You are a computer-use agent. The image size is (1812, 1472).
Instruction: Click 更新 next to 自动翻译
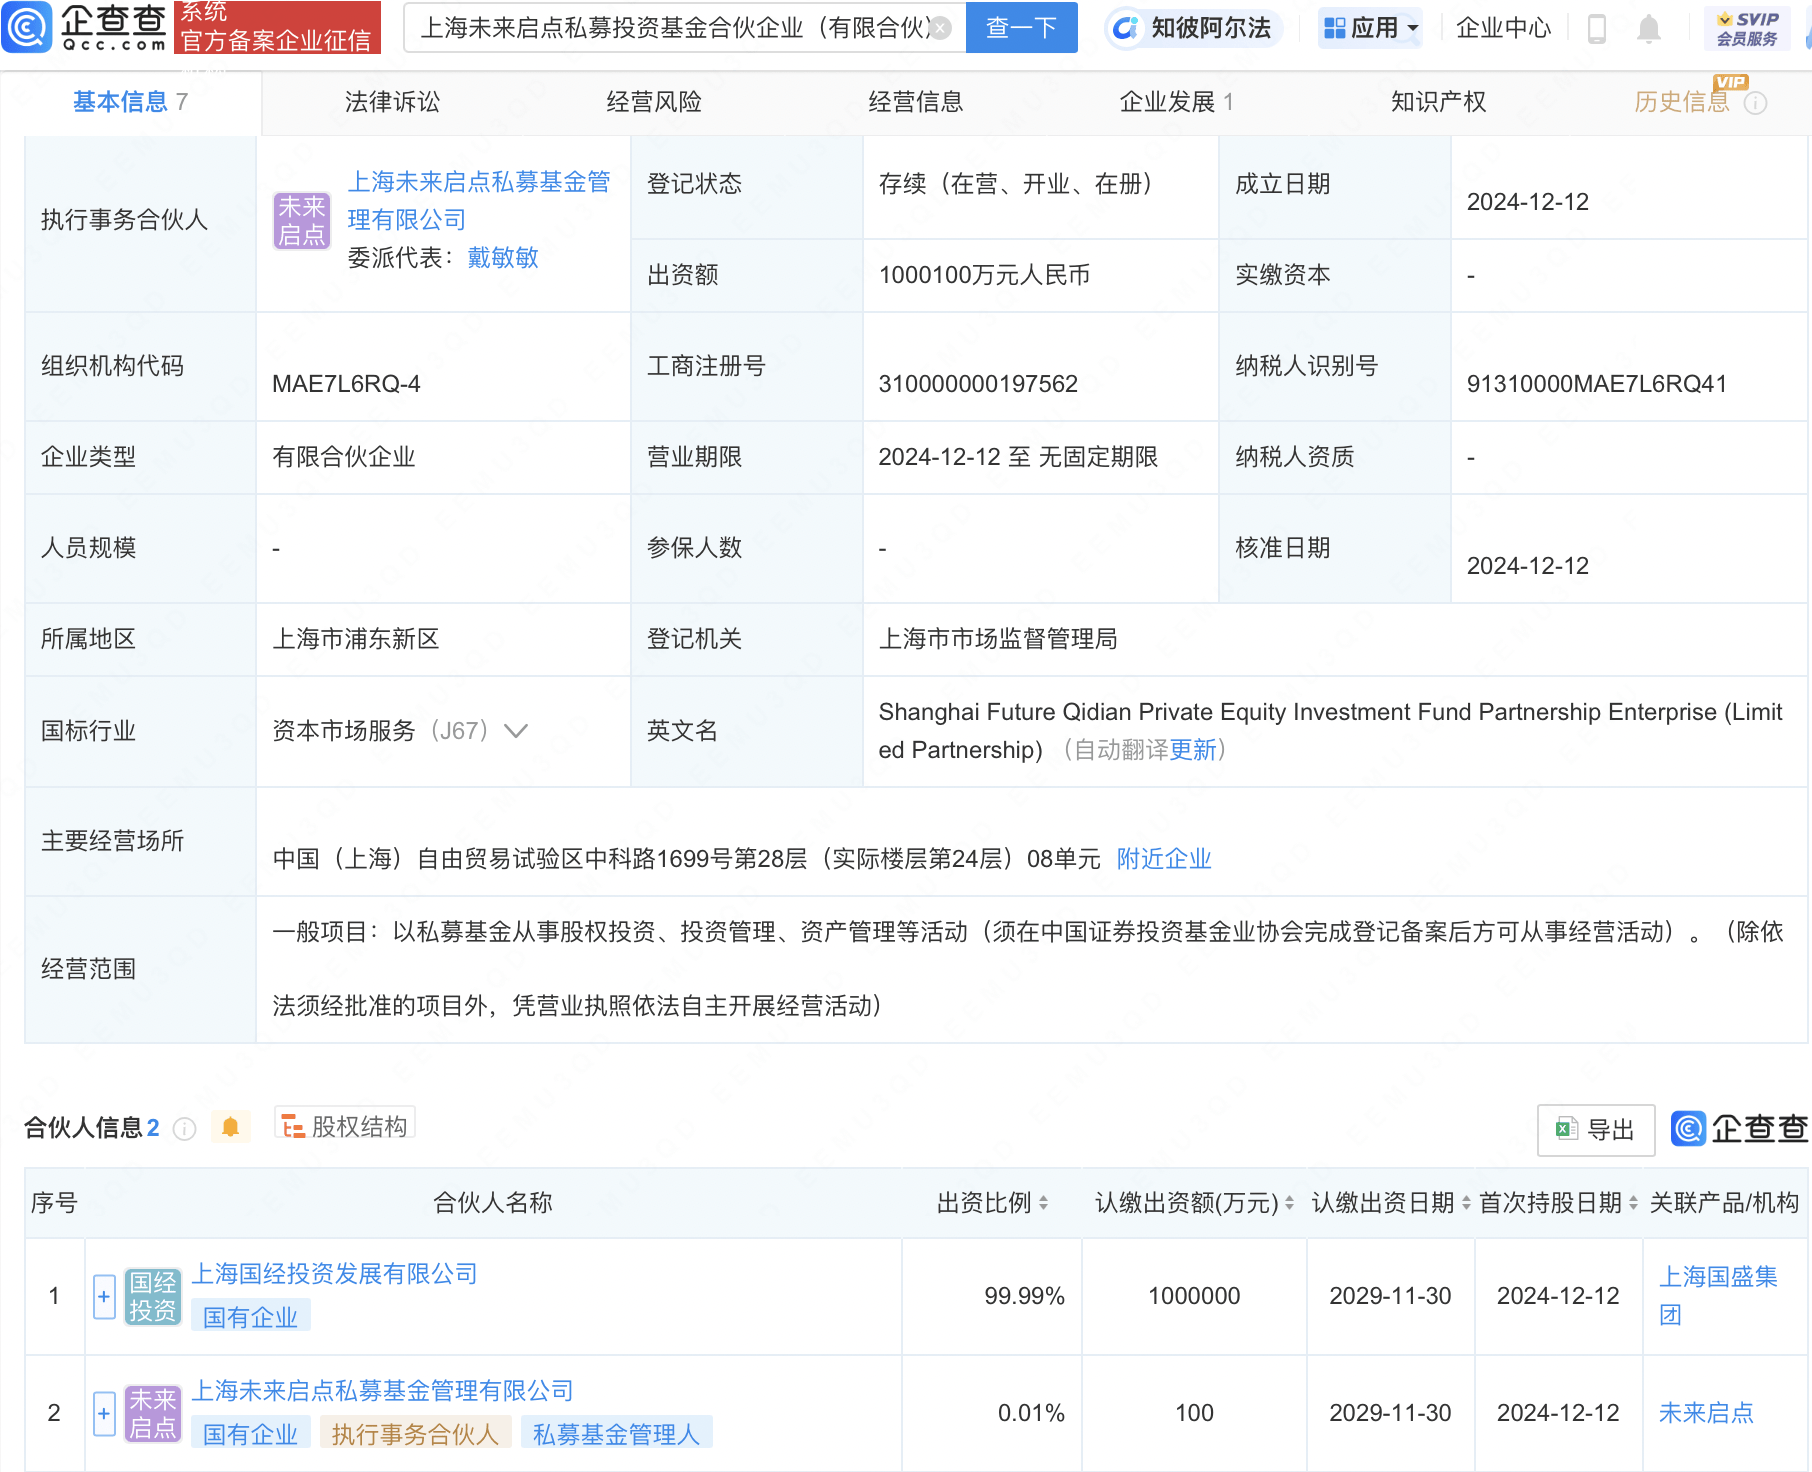(x=1193, y=750)
